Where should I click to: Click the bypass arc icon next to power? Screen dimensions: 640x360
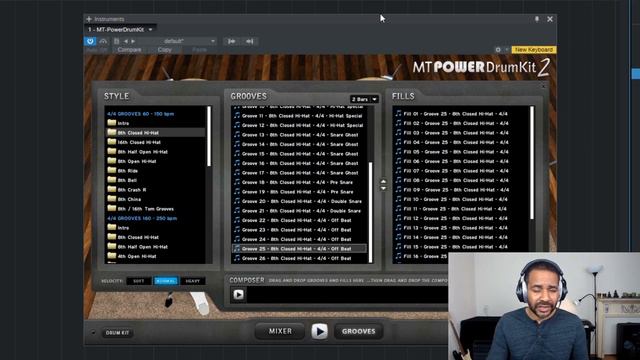pos(103,41)
